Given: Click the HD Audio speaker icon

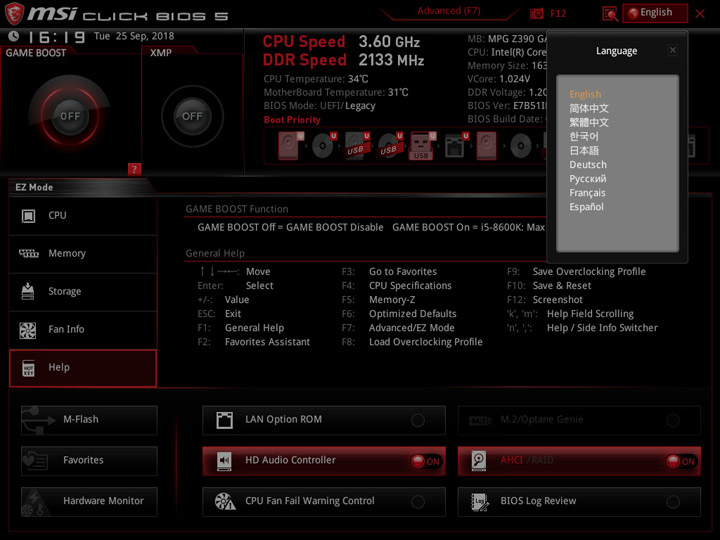Looking at the screenshot, I should 224,461.
